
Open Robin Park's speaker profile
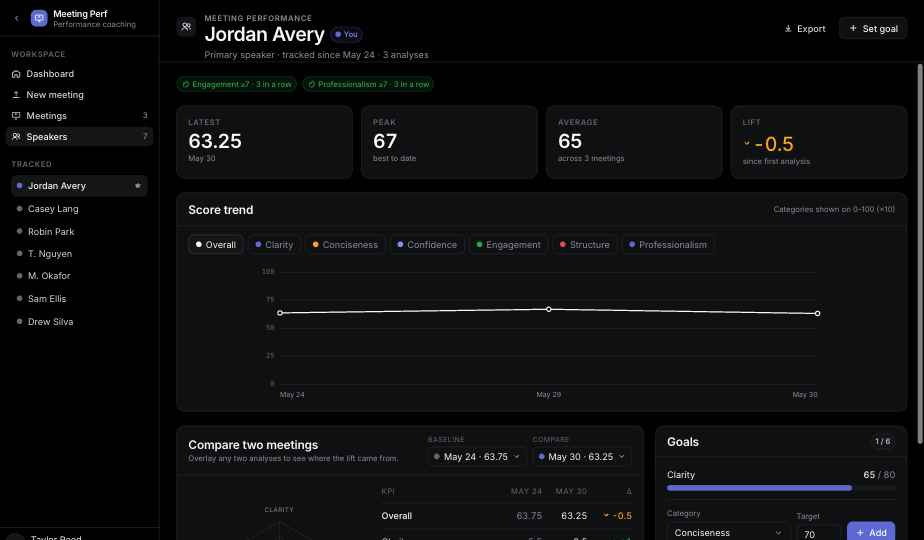point(80,232)
